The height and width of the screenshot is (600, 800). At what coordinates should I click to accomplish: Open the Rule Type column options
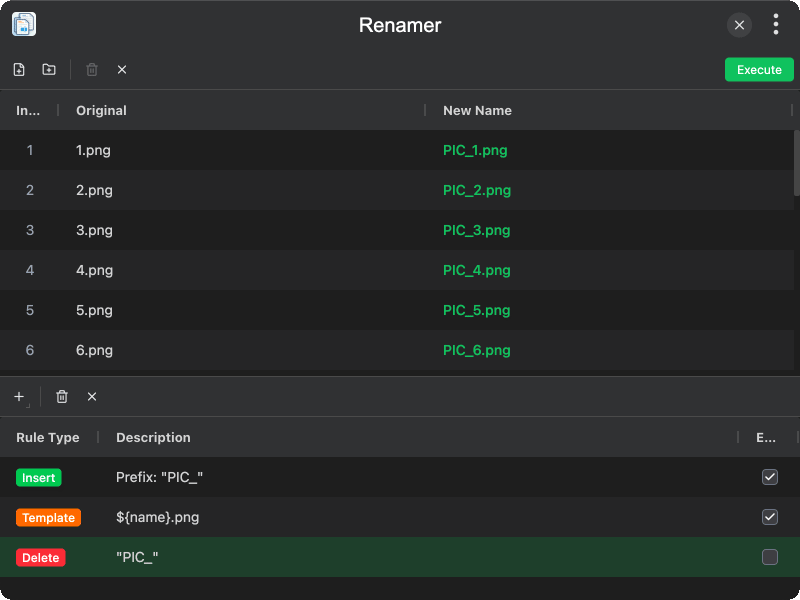[x=47, y=437]
